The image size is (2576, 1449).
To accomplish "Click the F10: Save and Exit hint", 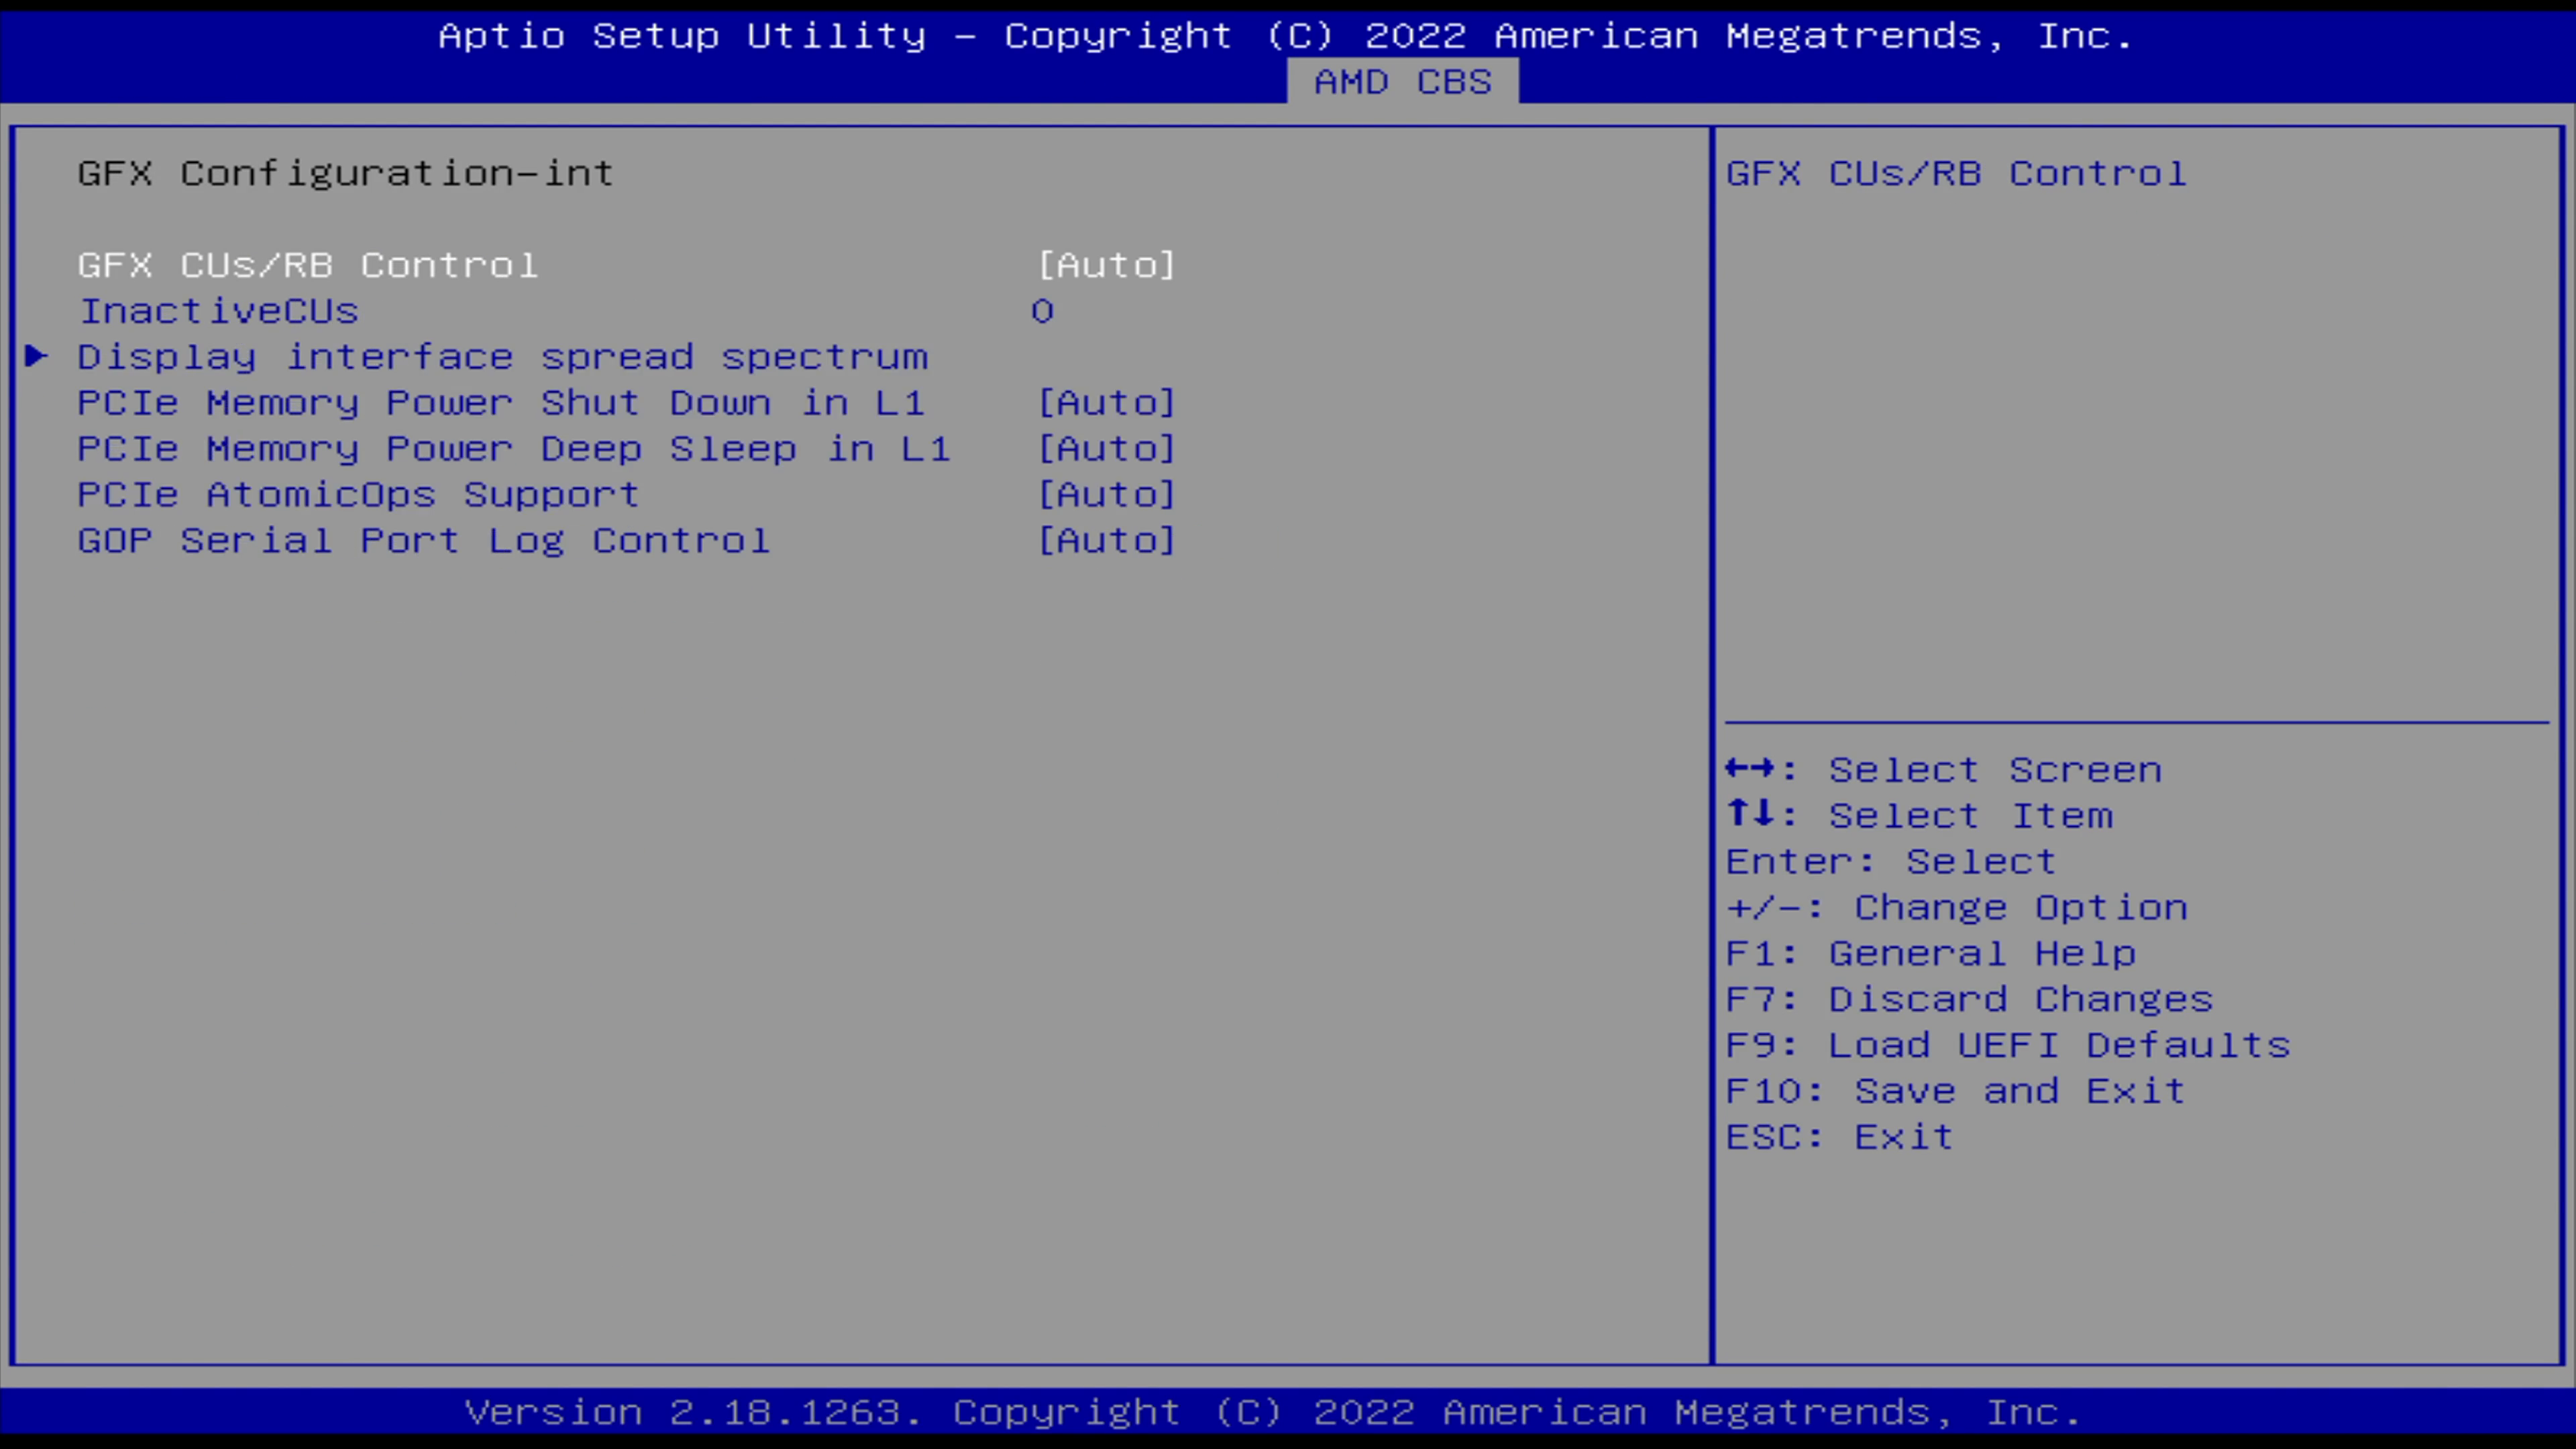I will pos(1956,1091).
